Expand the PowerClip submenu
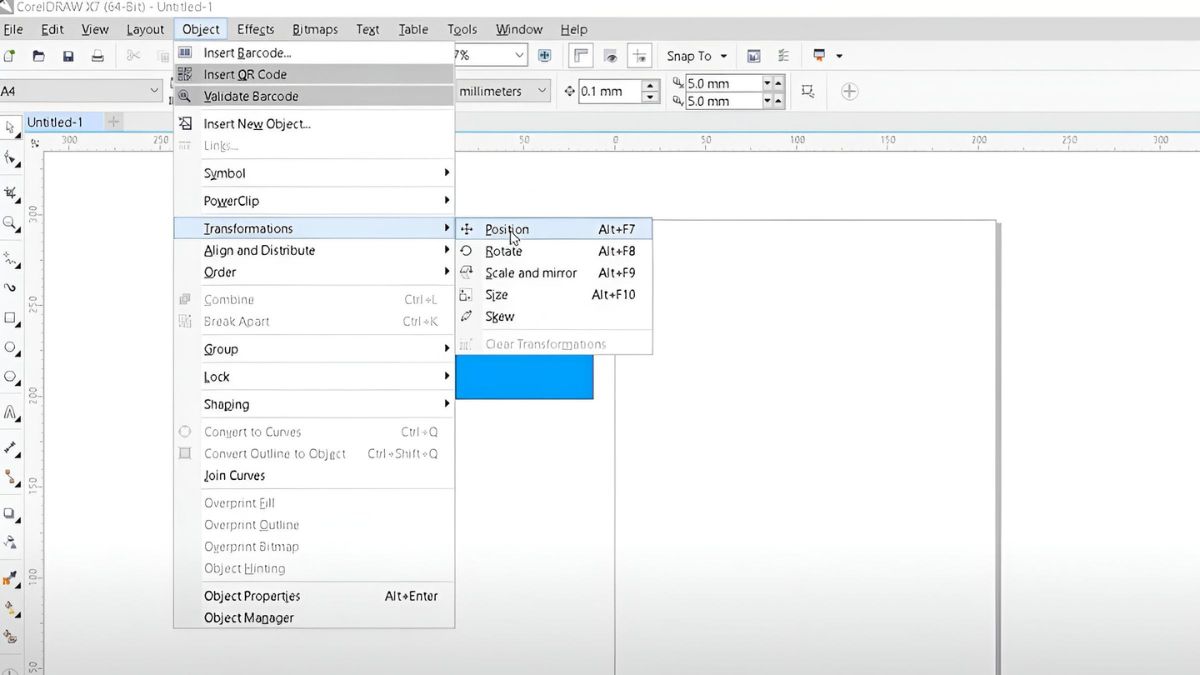Screen dimensions: 1200x675 (314, 201)
